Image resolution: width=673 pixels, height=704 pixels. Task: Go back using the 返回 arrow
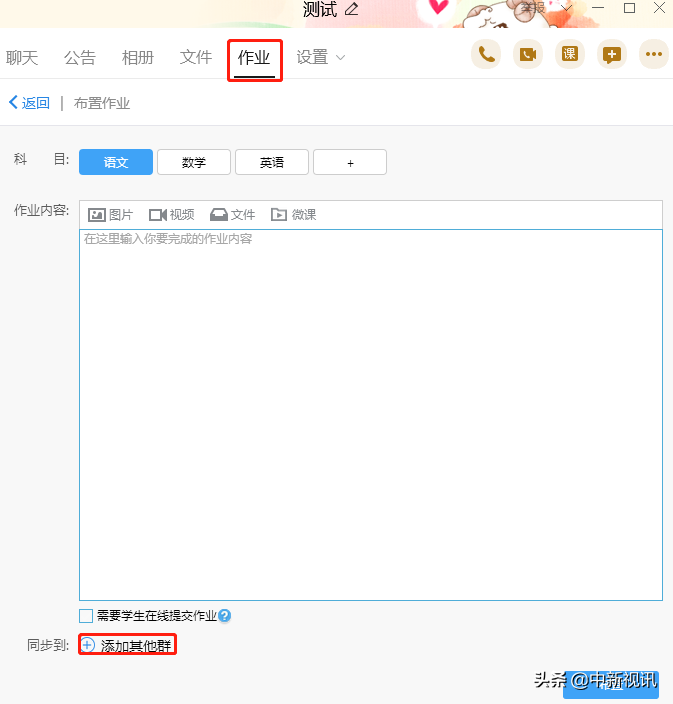[29, 103]
